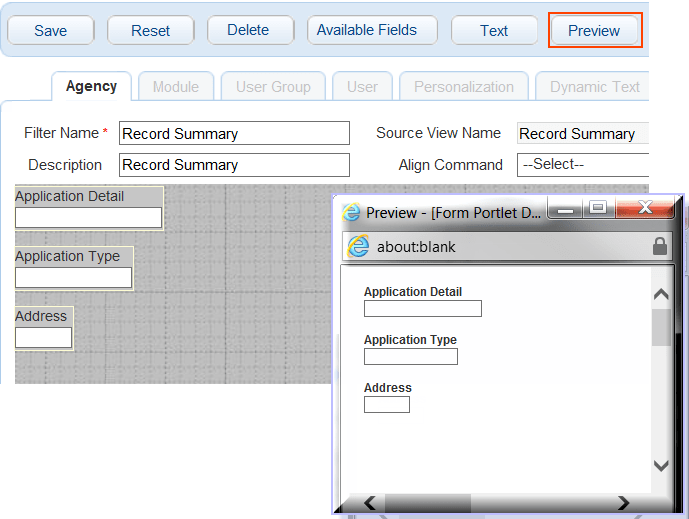689x519 pixels.
Task: Select the Module tab
Action: 175,87
